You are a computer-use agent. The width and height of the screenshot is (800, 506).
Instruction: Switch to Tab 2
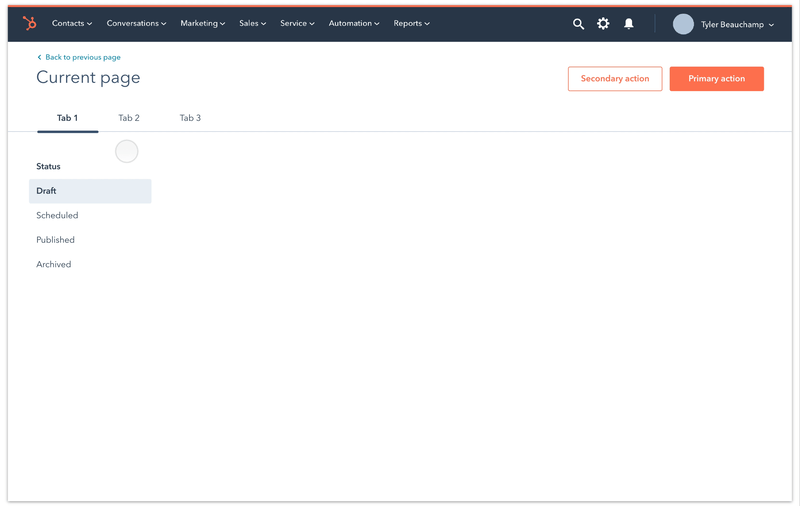(x=129, y=118)
